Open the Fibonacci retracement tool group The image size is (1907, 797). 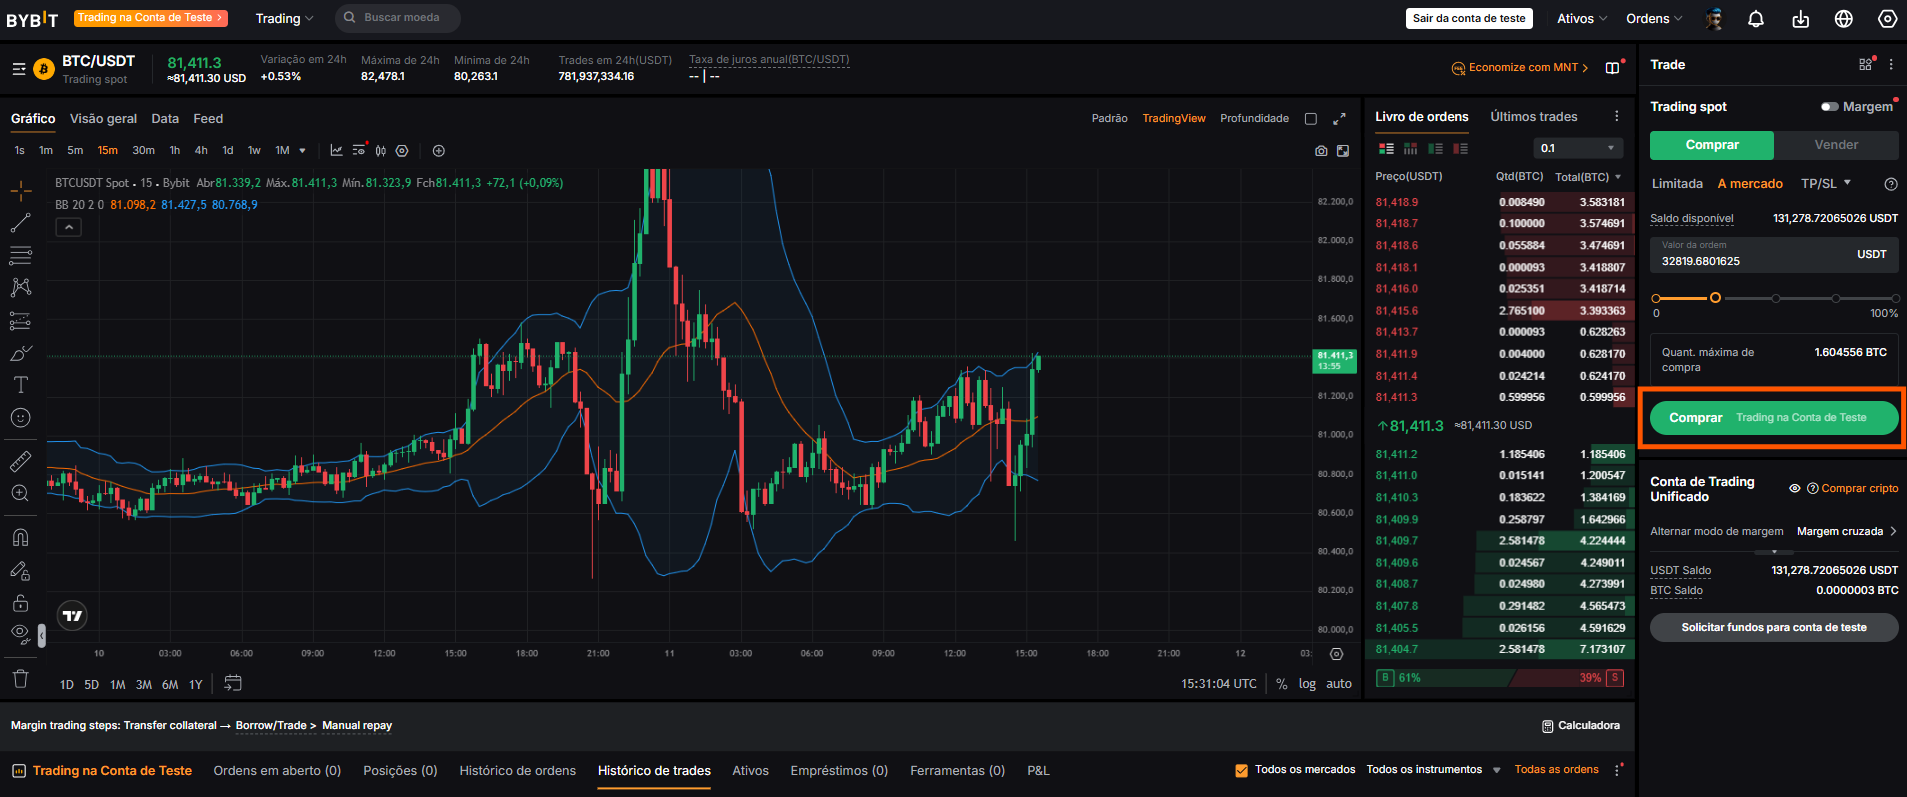pyautogui.click(x=20, y=255)
